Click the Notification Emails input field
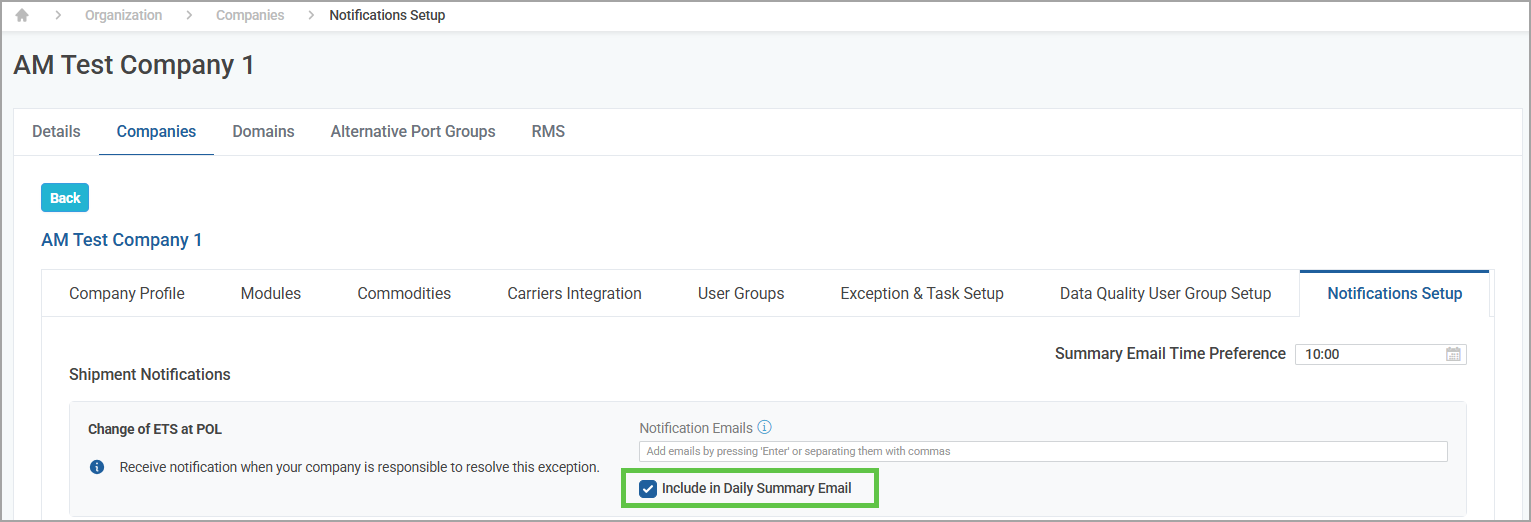The image size is (1531, 522). [1043, 451]
